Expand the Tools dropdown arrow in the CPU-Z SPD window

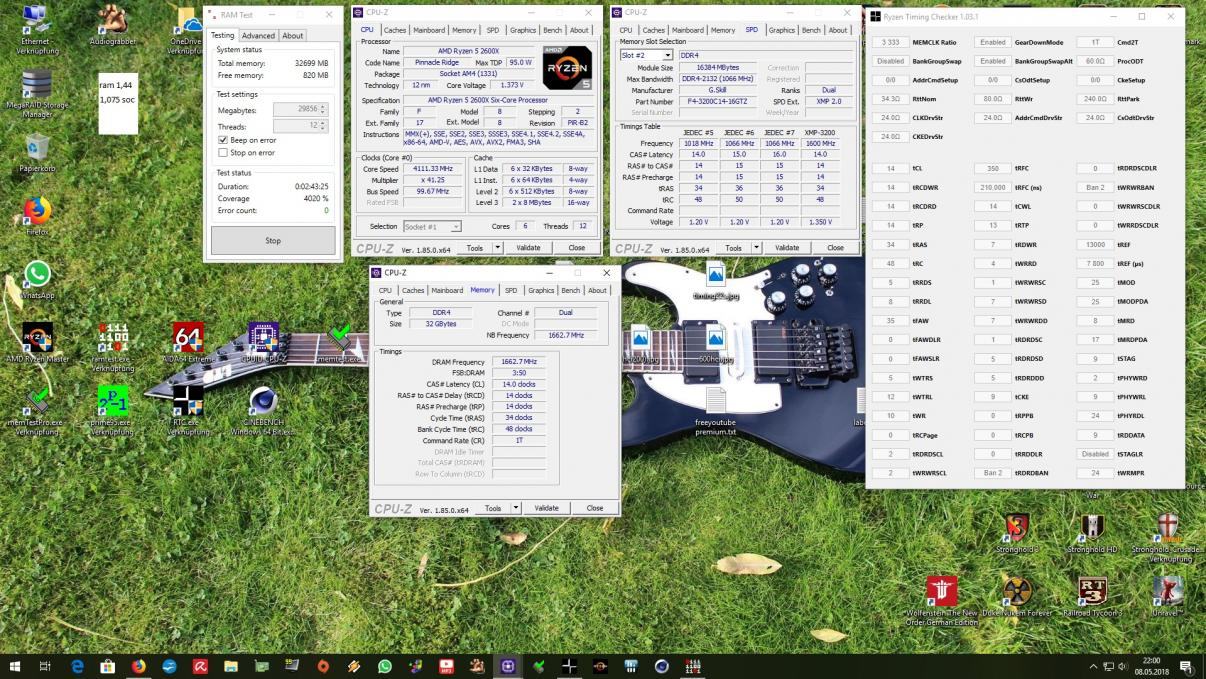click(757, 248)
